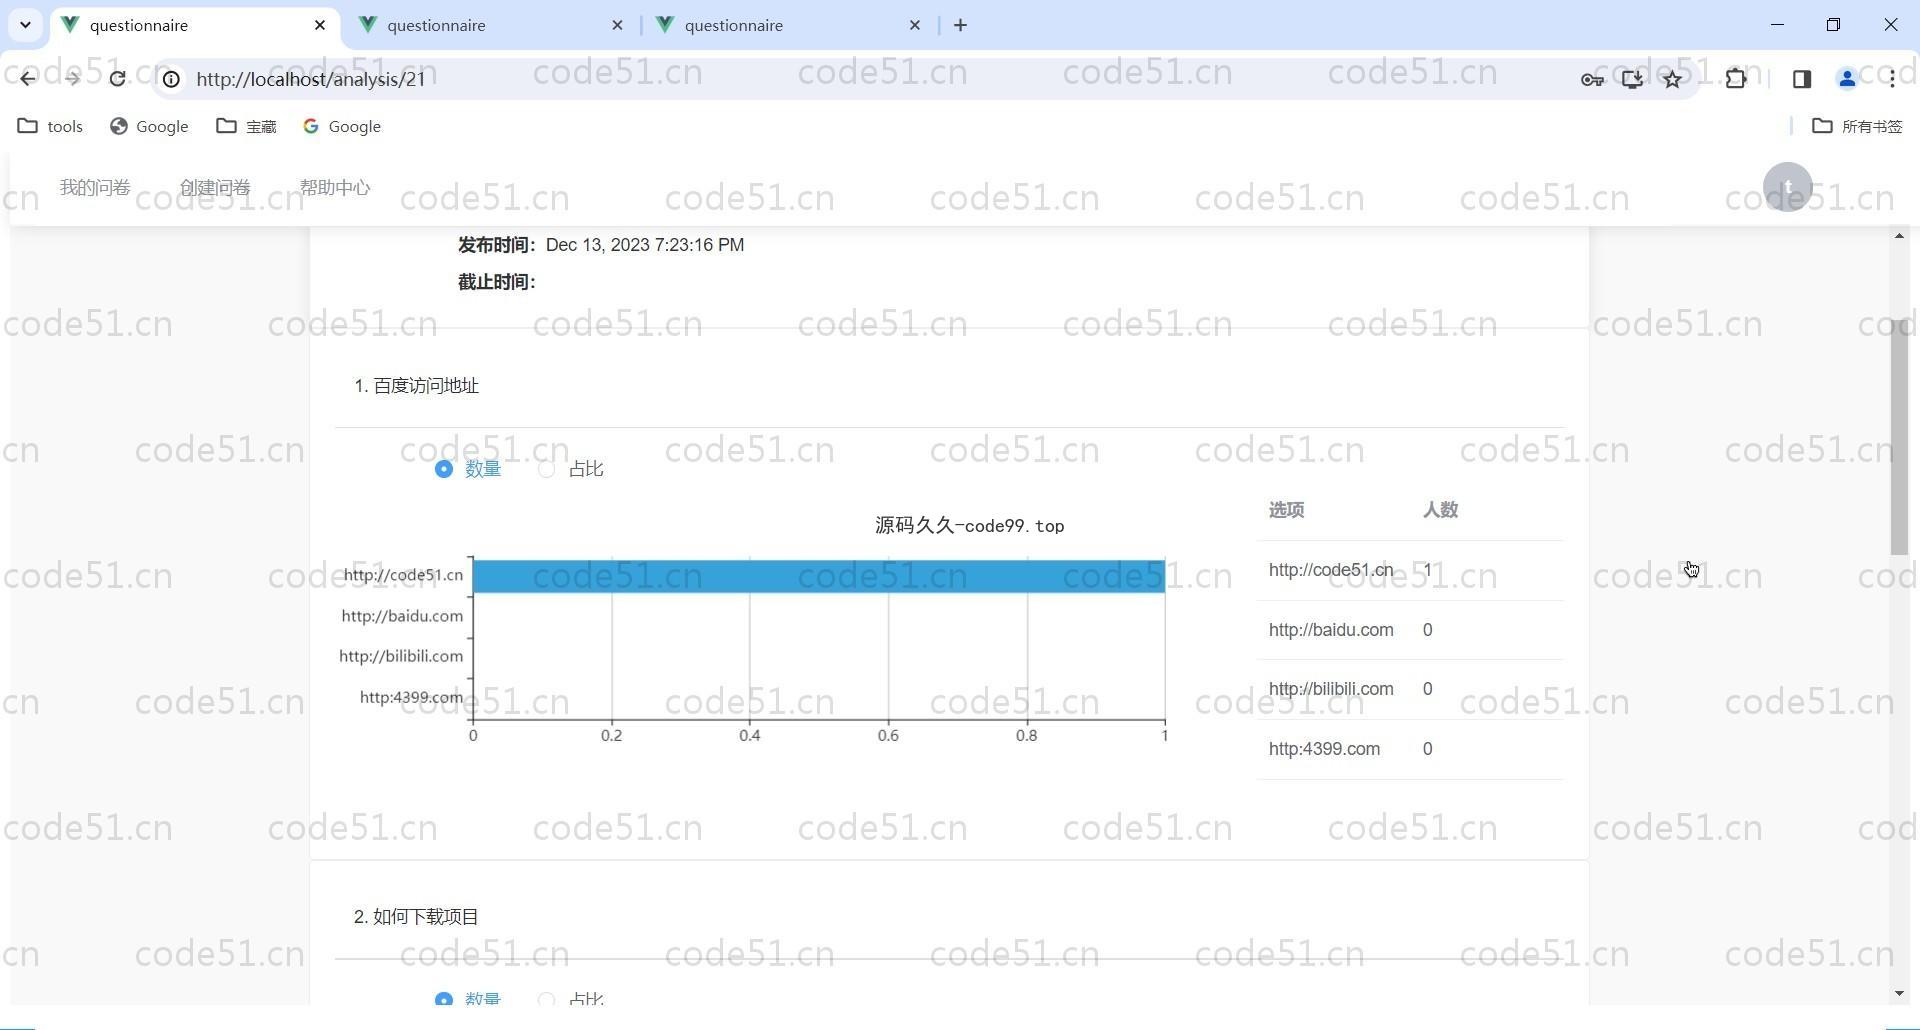The width and height of the screenshot is (1920, 1030).
Task: Open the password key icon
Action: tap(1592, 79)
